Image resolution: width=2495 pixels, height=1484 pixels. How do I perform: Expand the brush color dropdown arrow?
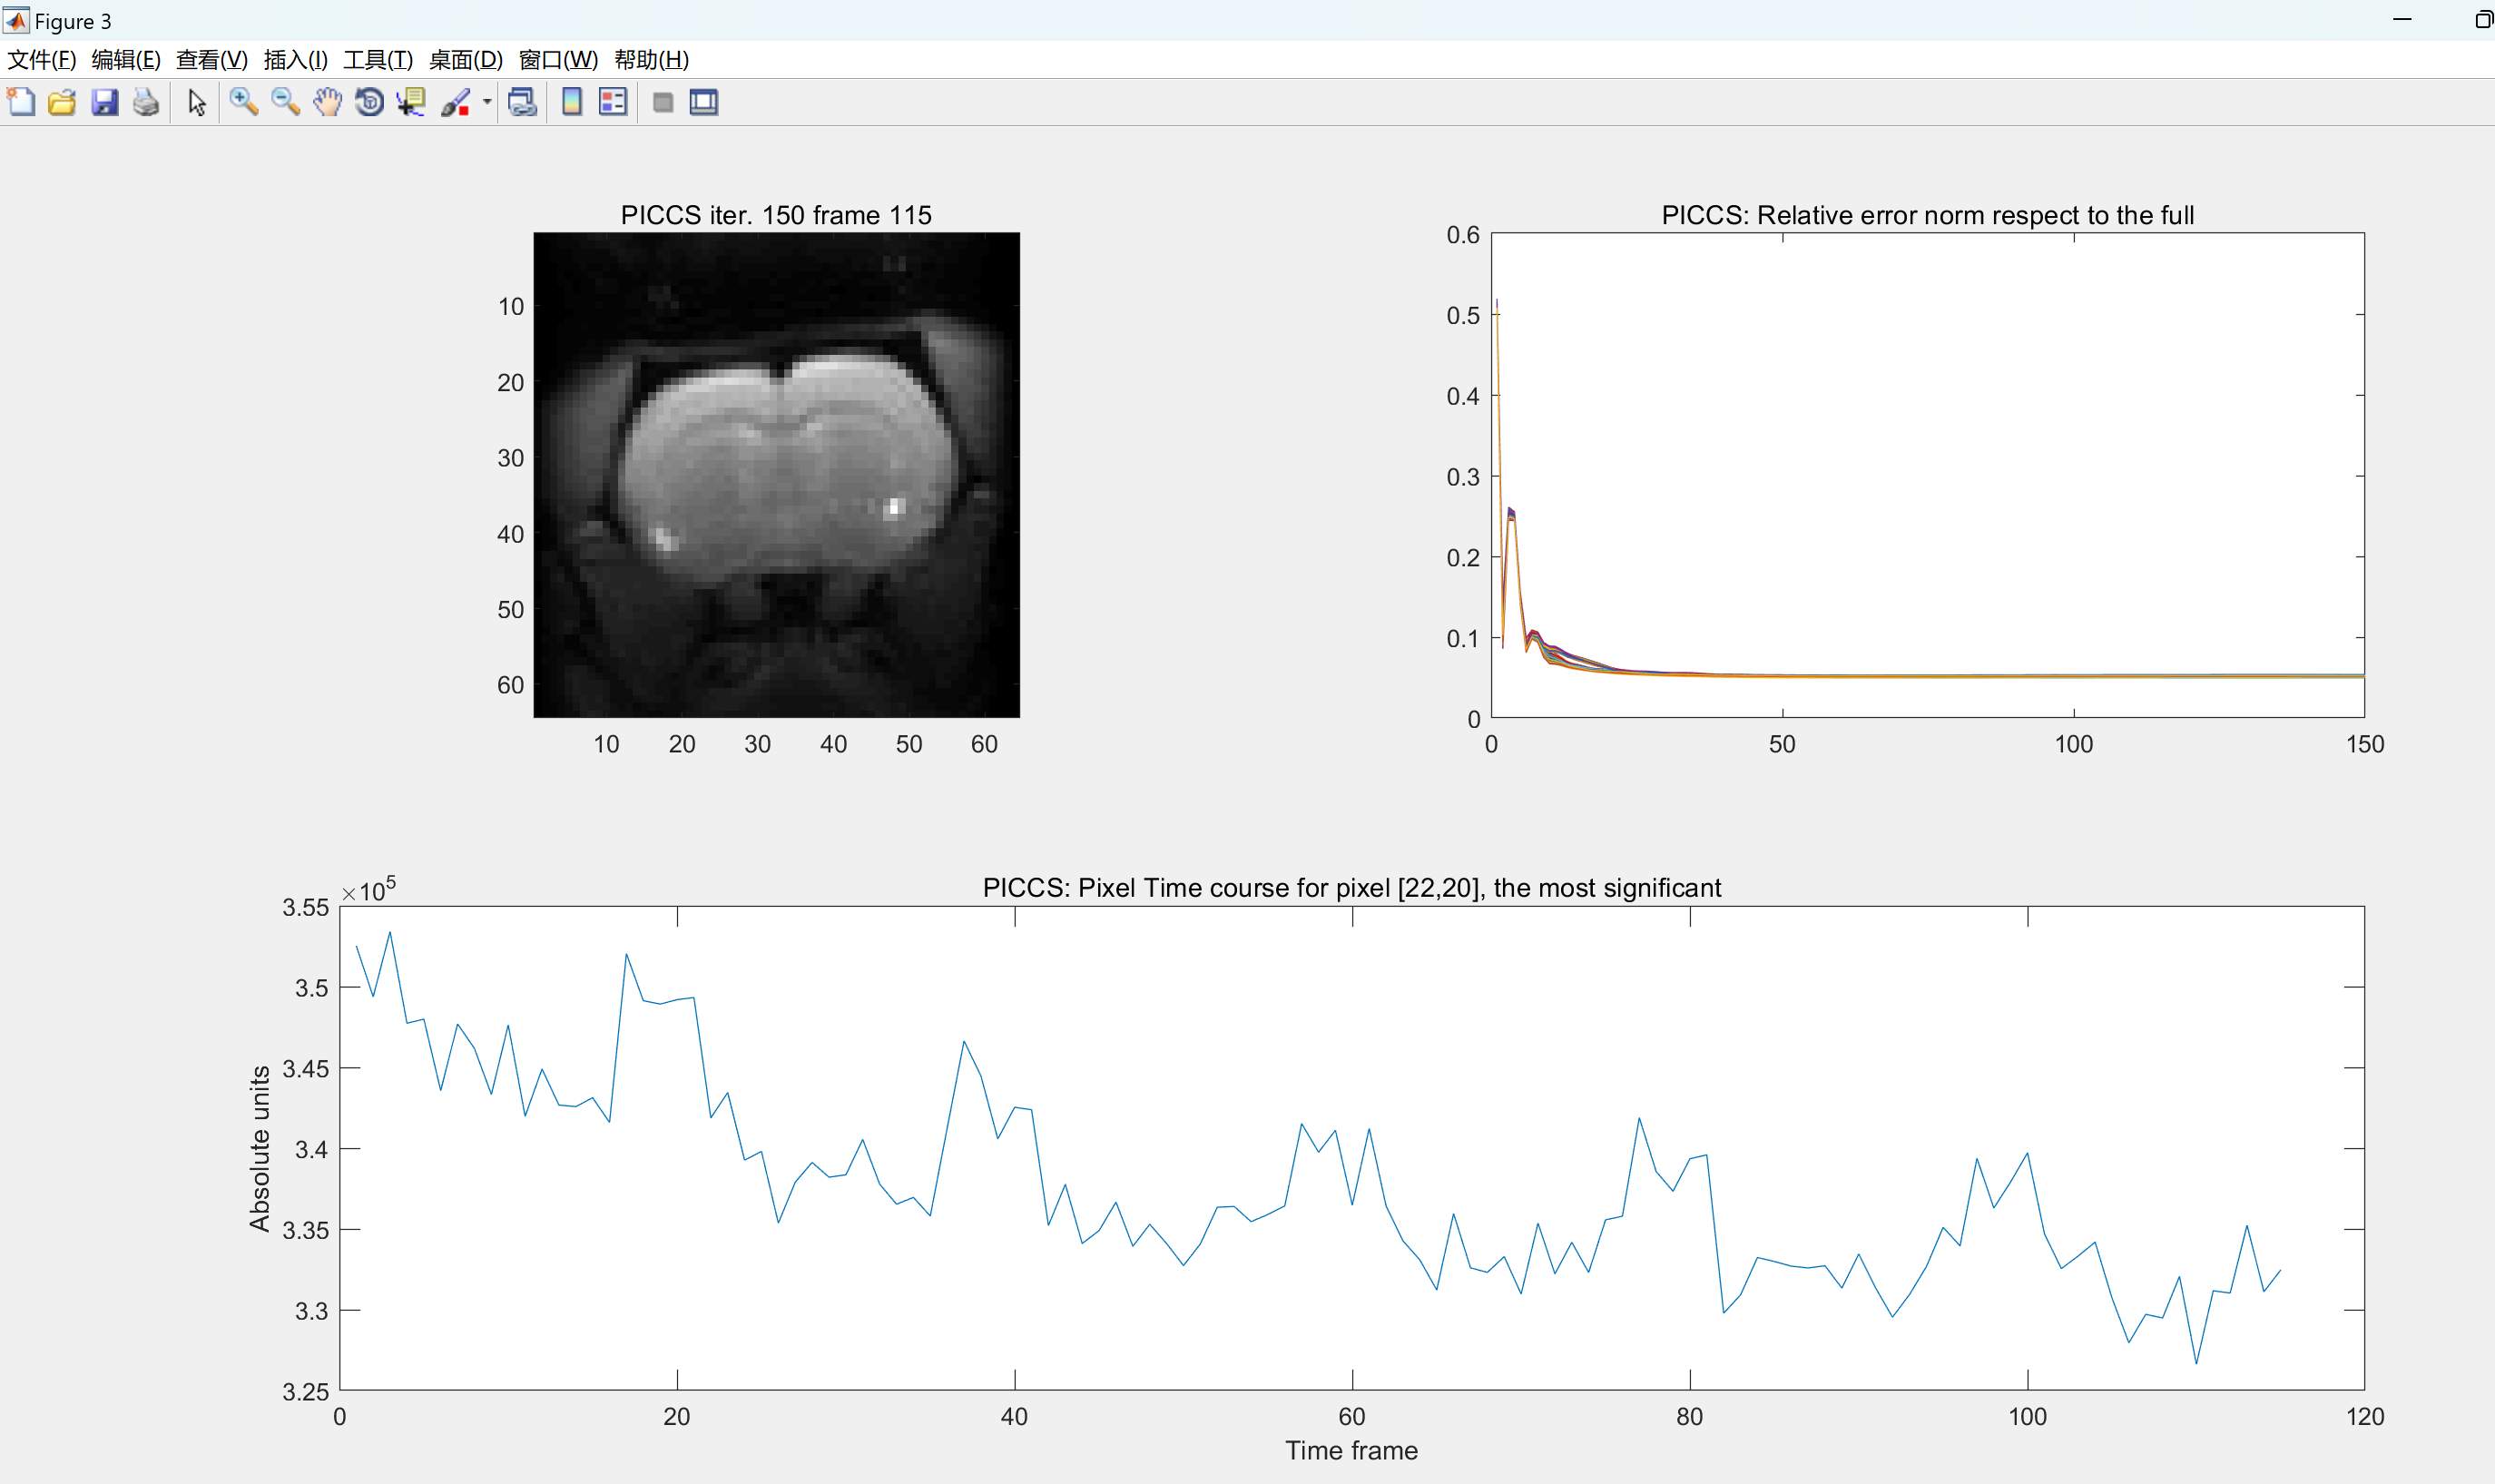(487, 102)
